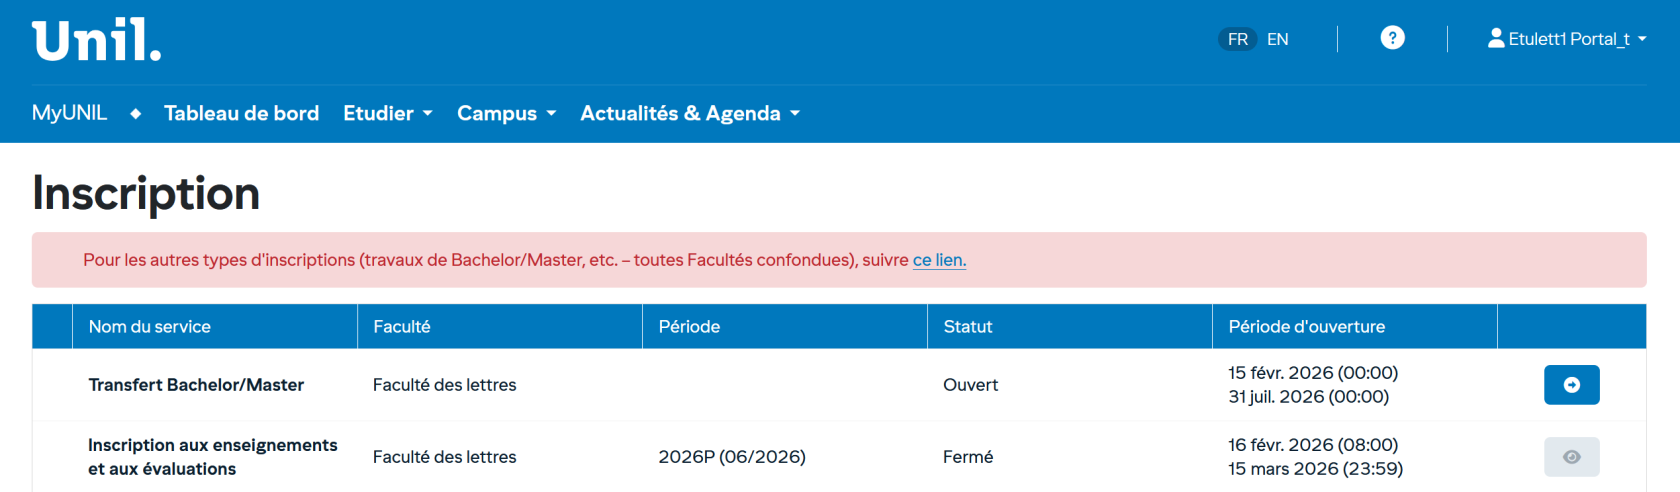Switch language to FR
Viewport: 1680px width, 492px height.
click(1238, 39)
